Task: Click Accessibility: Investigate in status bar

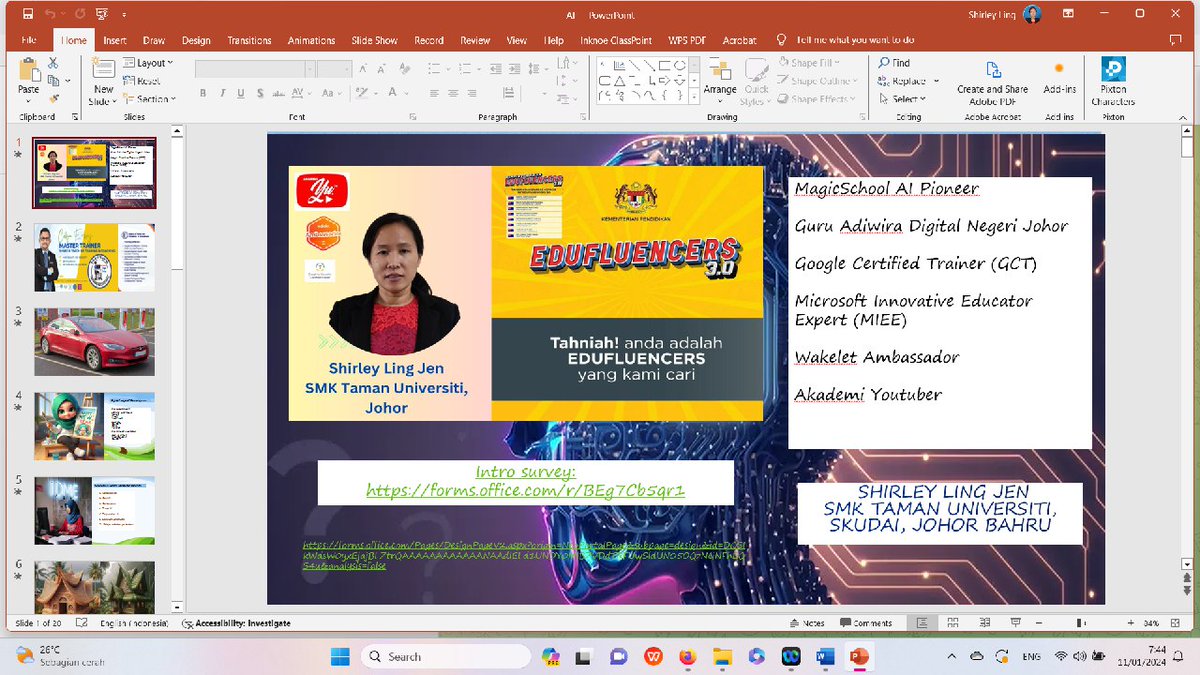Action: pyautogui.click(x=237, y=623)
